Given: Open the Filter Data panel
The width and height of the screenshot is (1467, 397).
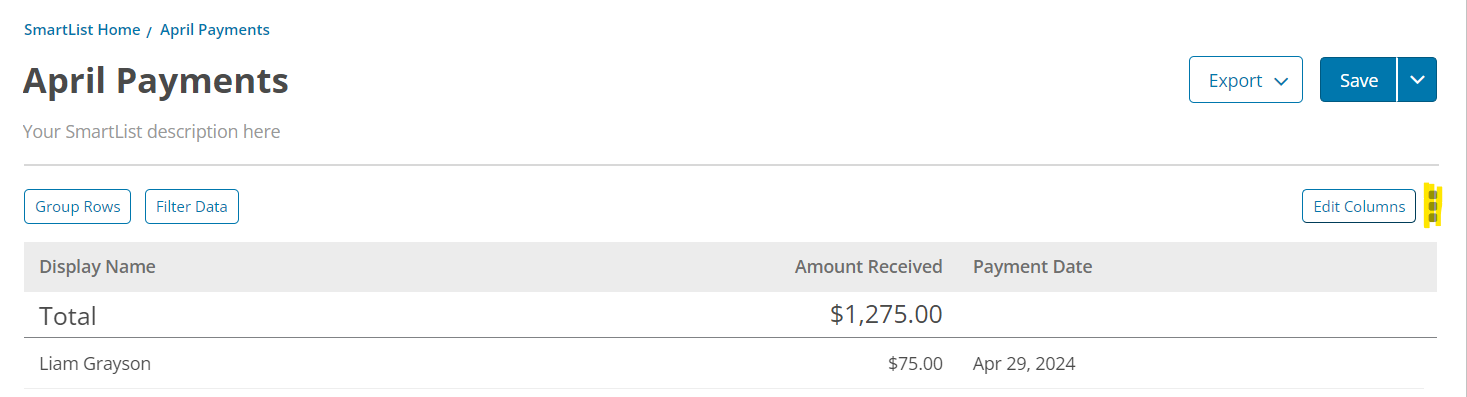Looking at the screenshot, I should 192,207.
